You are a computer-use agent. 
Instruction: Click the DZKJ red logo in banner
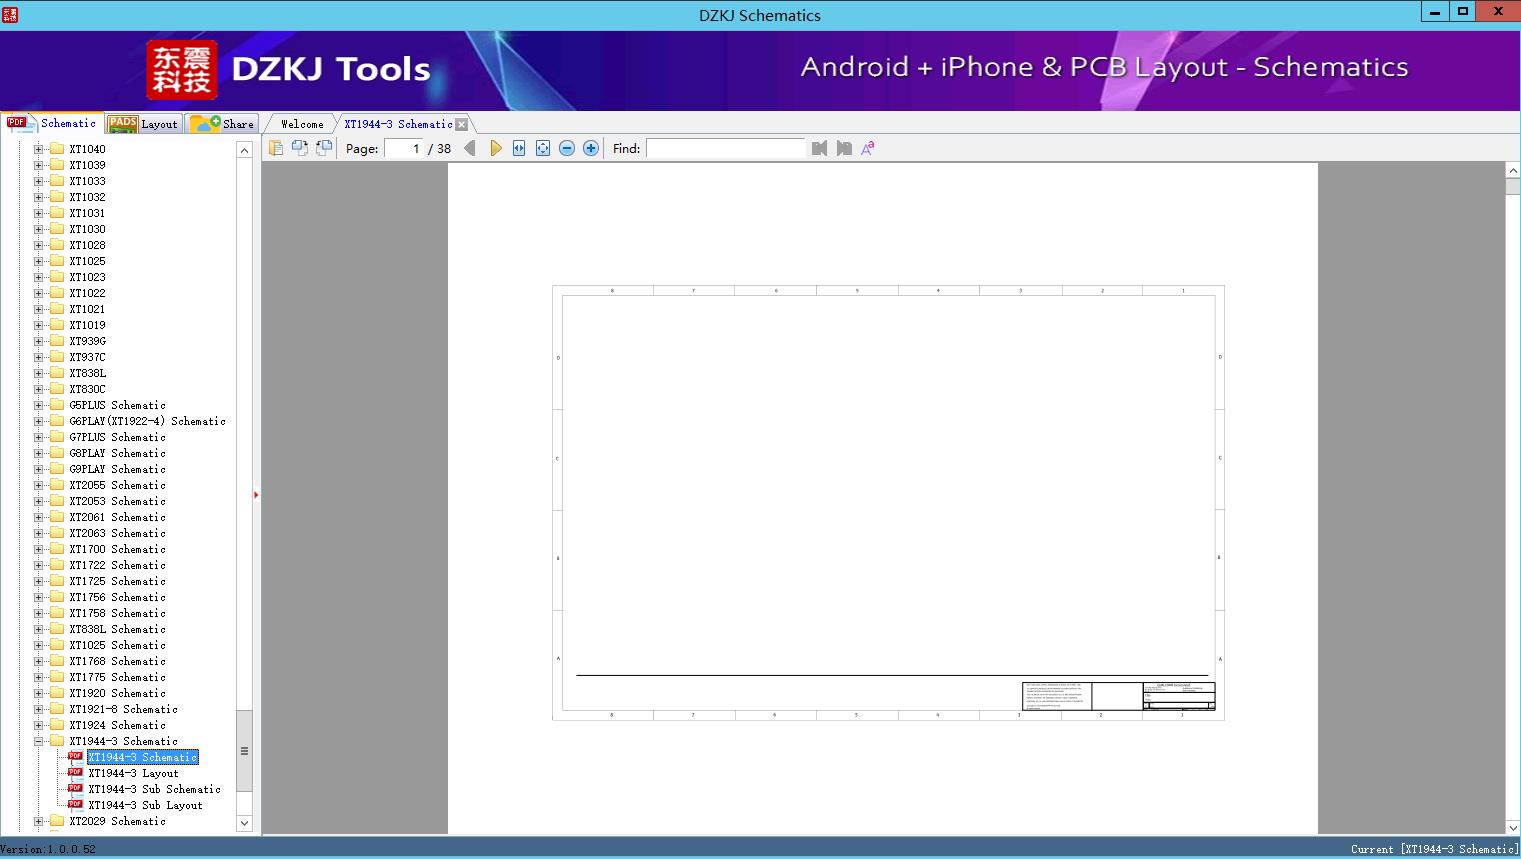pos(181,70)
